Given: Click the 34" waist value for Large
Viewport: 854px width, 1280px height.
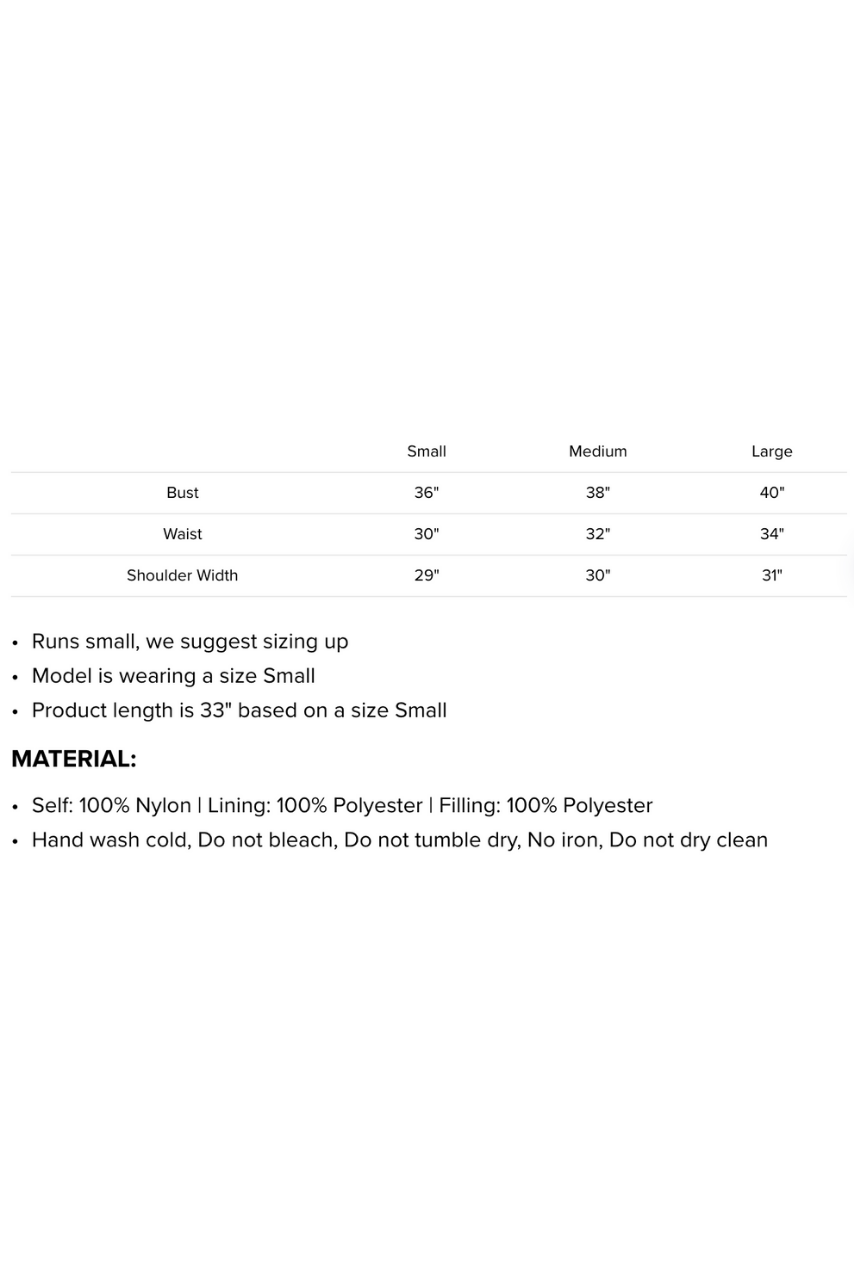Looking at the screenshot, I should click(771, 534).
